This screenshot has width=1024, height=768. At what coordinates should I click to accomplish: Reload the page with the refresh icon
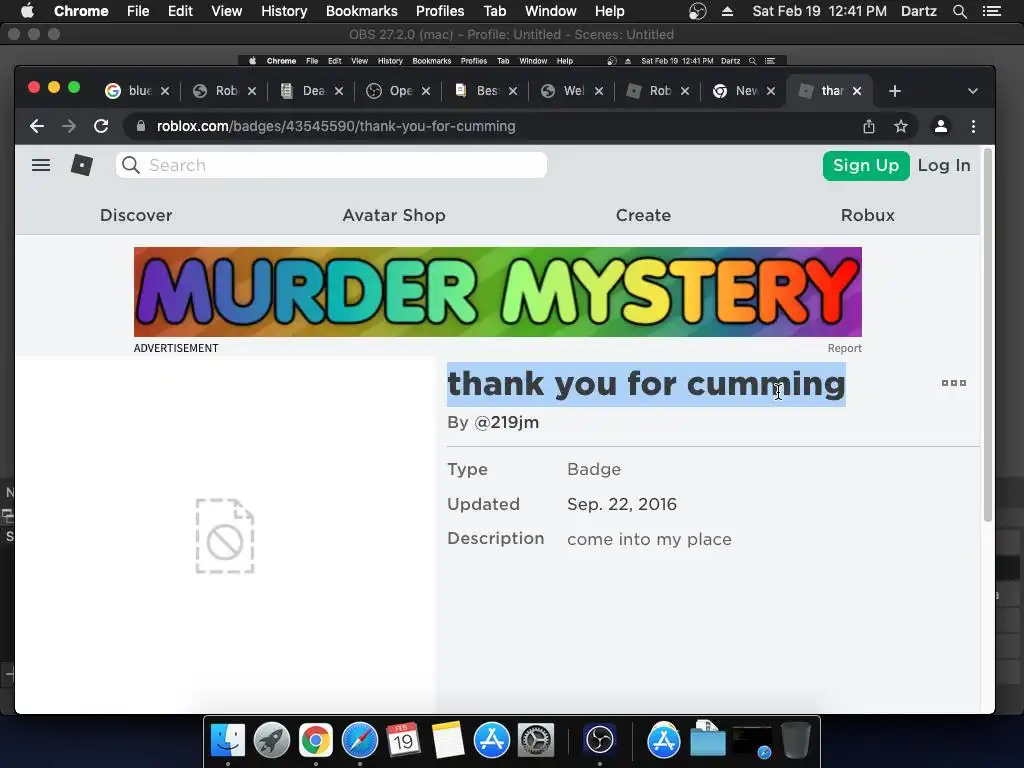[101, 126]
